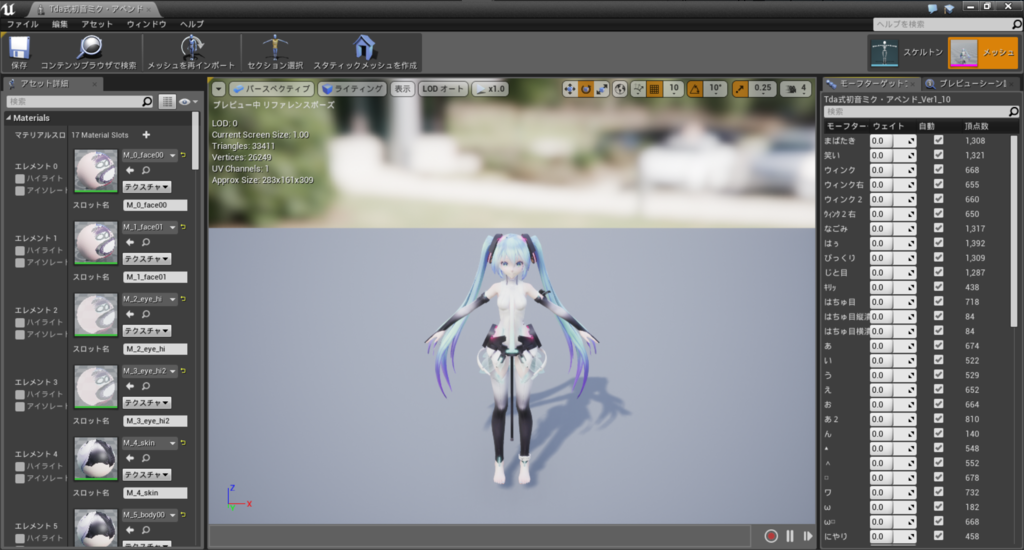Open viewport options dropdown arrow
Screen dimensions: 1024x550
pos(219,89)
